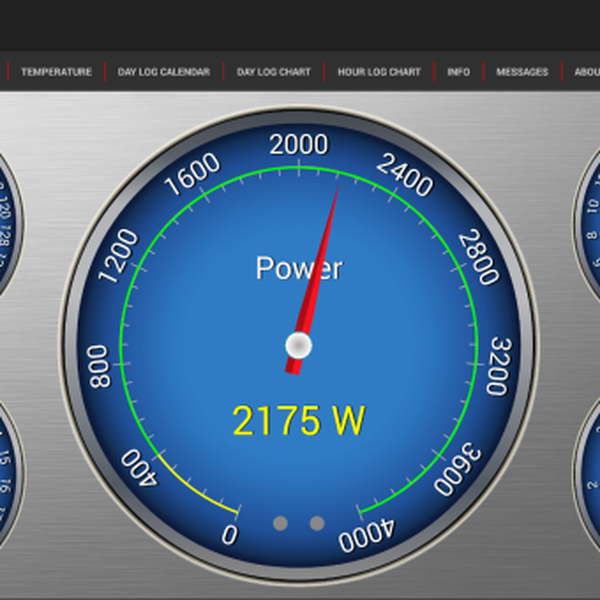Click the white center hub of needle
The height and width of the screenshot is (600, 600).
pyautogui.click(x=298, y=346)
